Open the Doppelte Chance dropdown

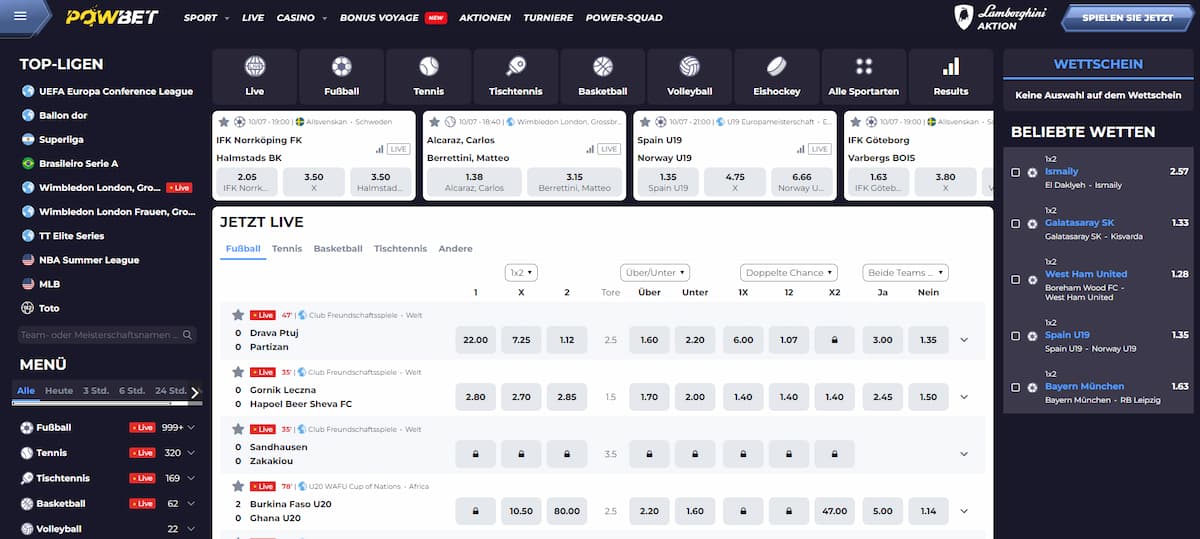[789, 272]
